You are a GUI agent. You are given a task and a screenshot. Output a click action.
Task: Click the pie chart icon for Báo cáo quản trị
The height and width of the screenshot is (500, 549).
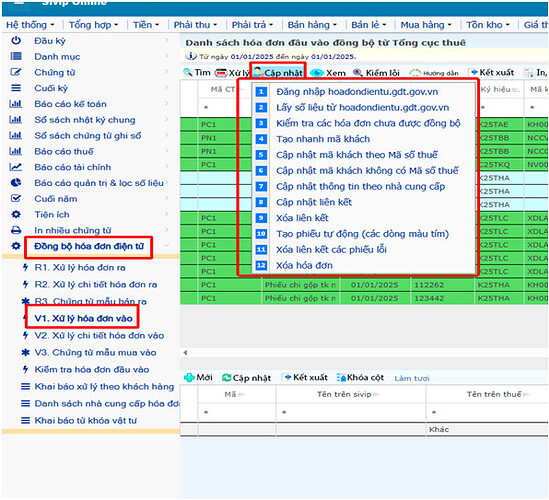pyautogui.click(x=16, y=183)
